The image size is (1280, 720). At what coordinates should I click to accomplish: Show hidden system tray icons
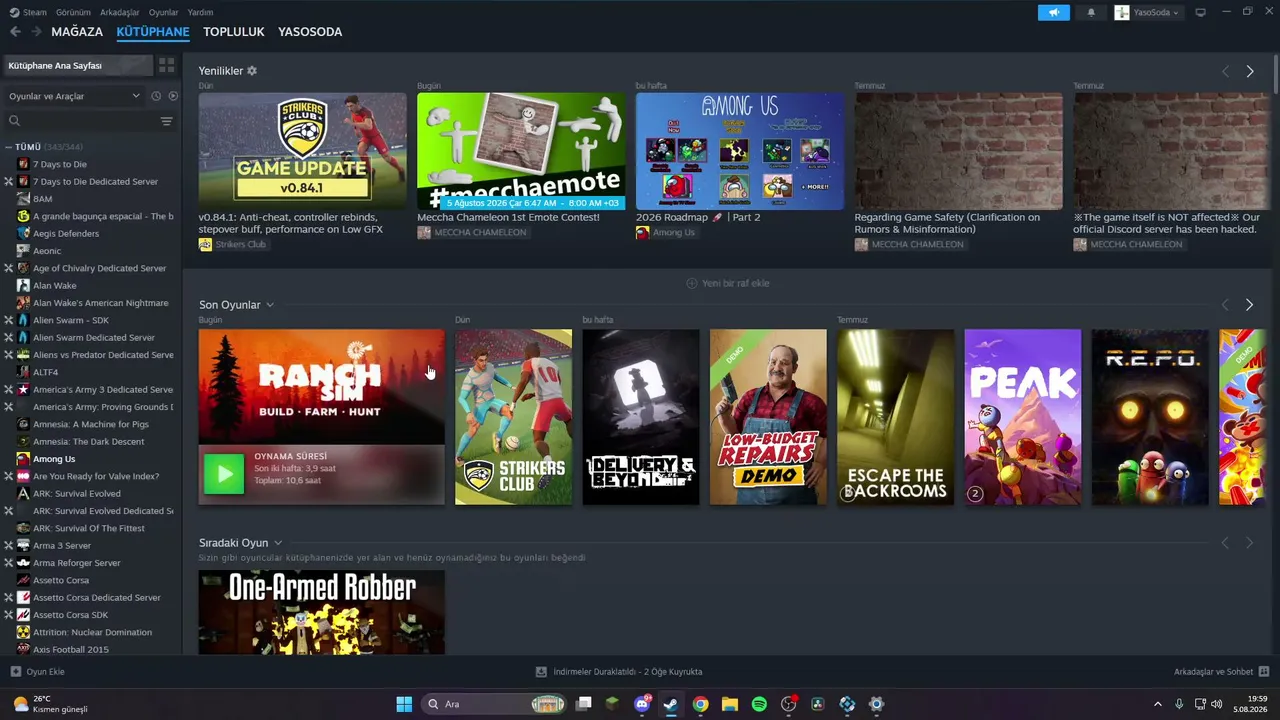(x=1158, y=704)
